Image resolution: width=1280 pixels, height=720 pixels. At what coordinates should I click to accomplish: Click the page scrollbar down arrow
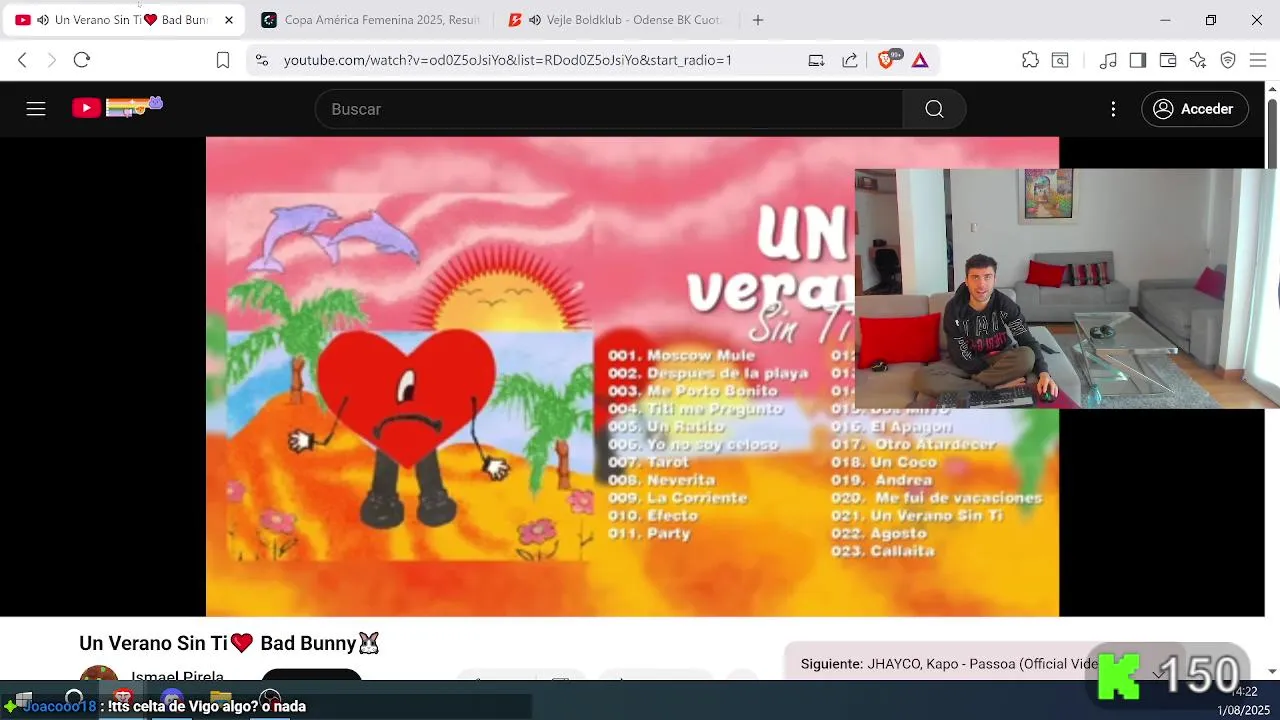[1272, 671]
